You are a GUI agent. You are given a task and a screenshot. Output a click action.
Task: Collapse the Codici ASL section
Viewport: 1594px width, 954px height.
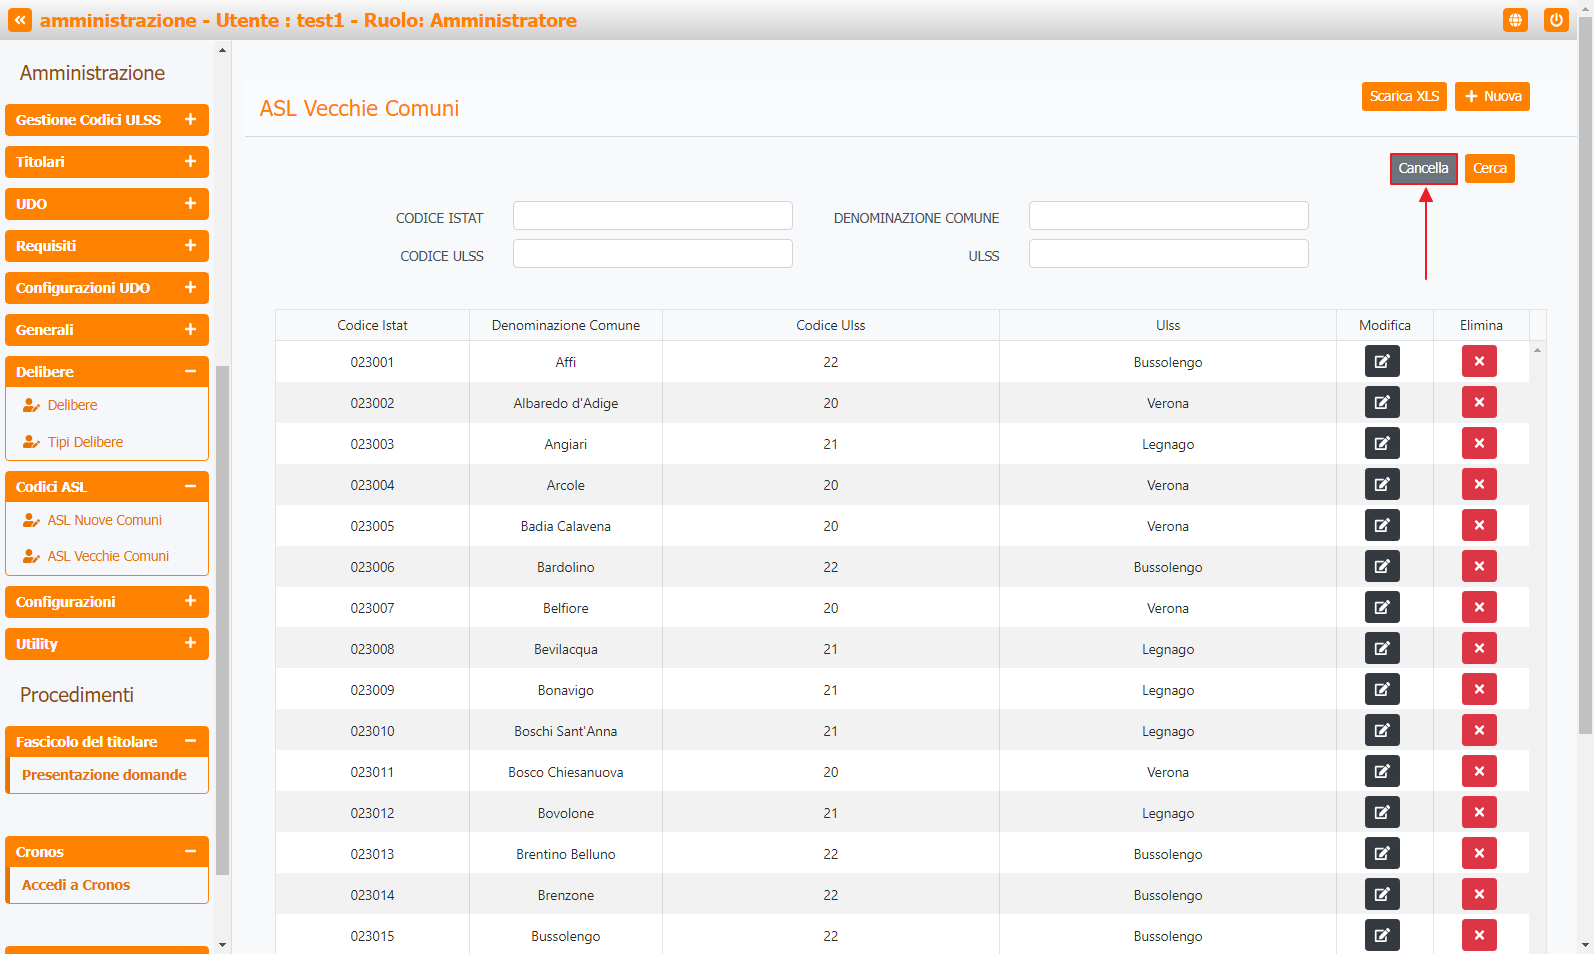[x=190, y=487]
